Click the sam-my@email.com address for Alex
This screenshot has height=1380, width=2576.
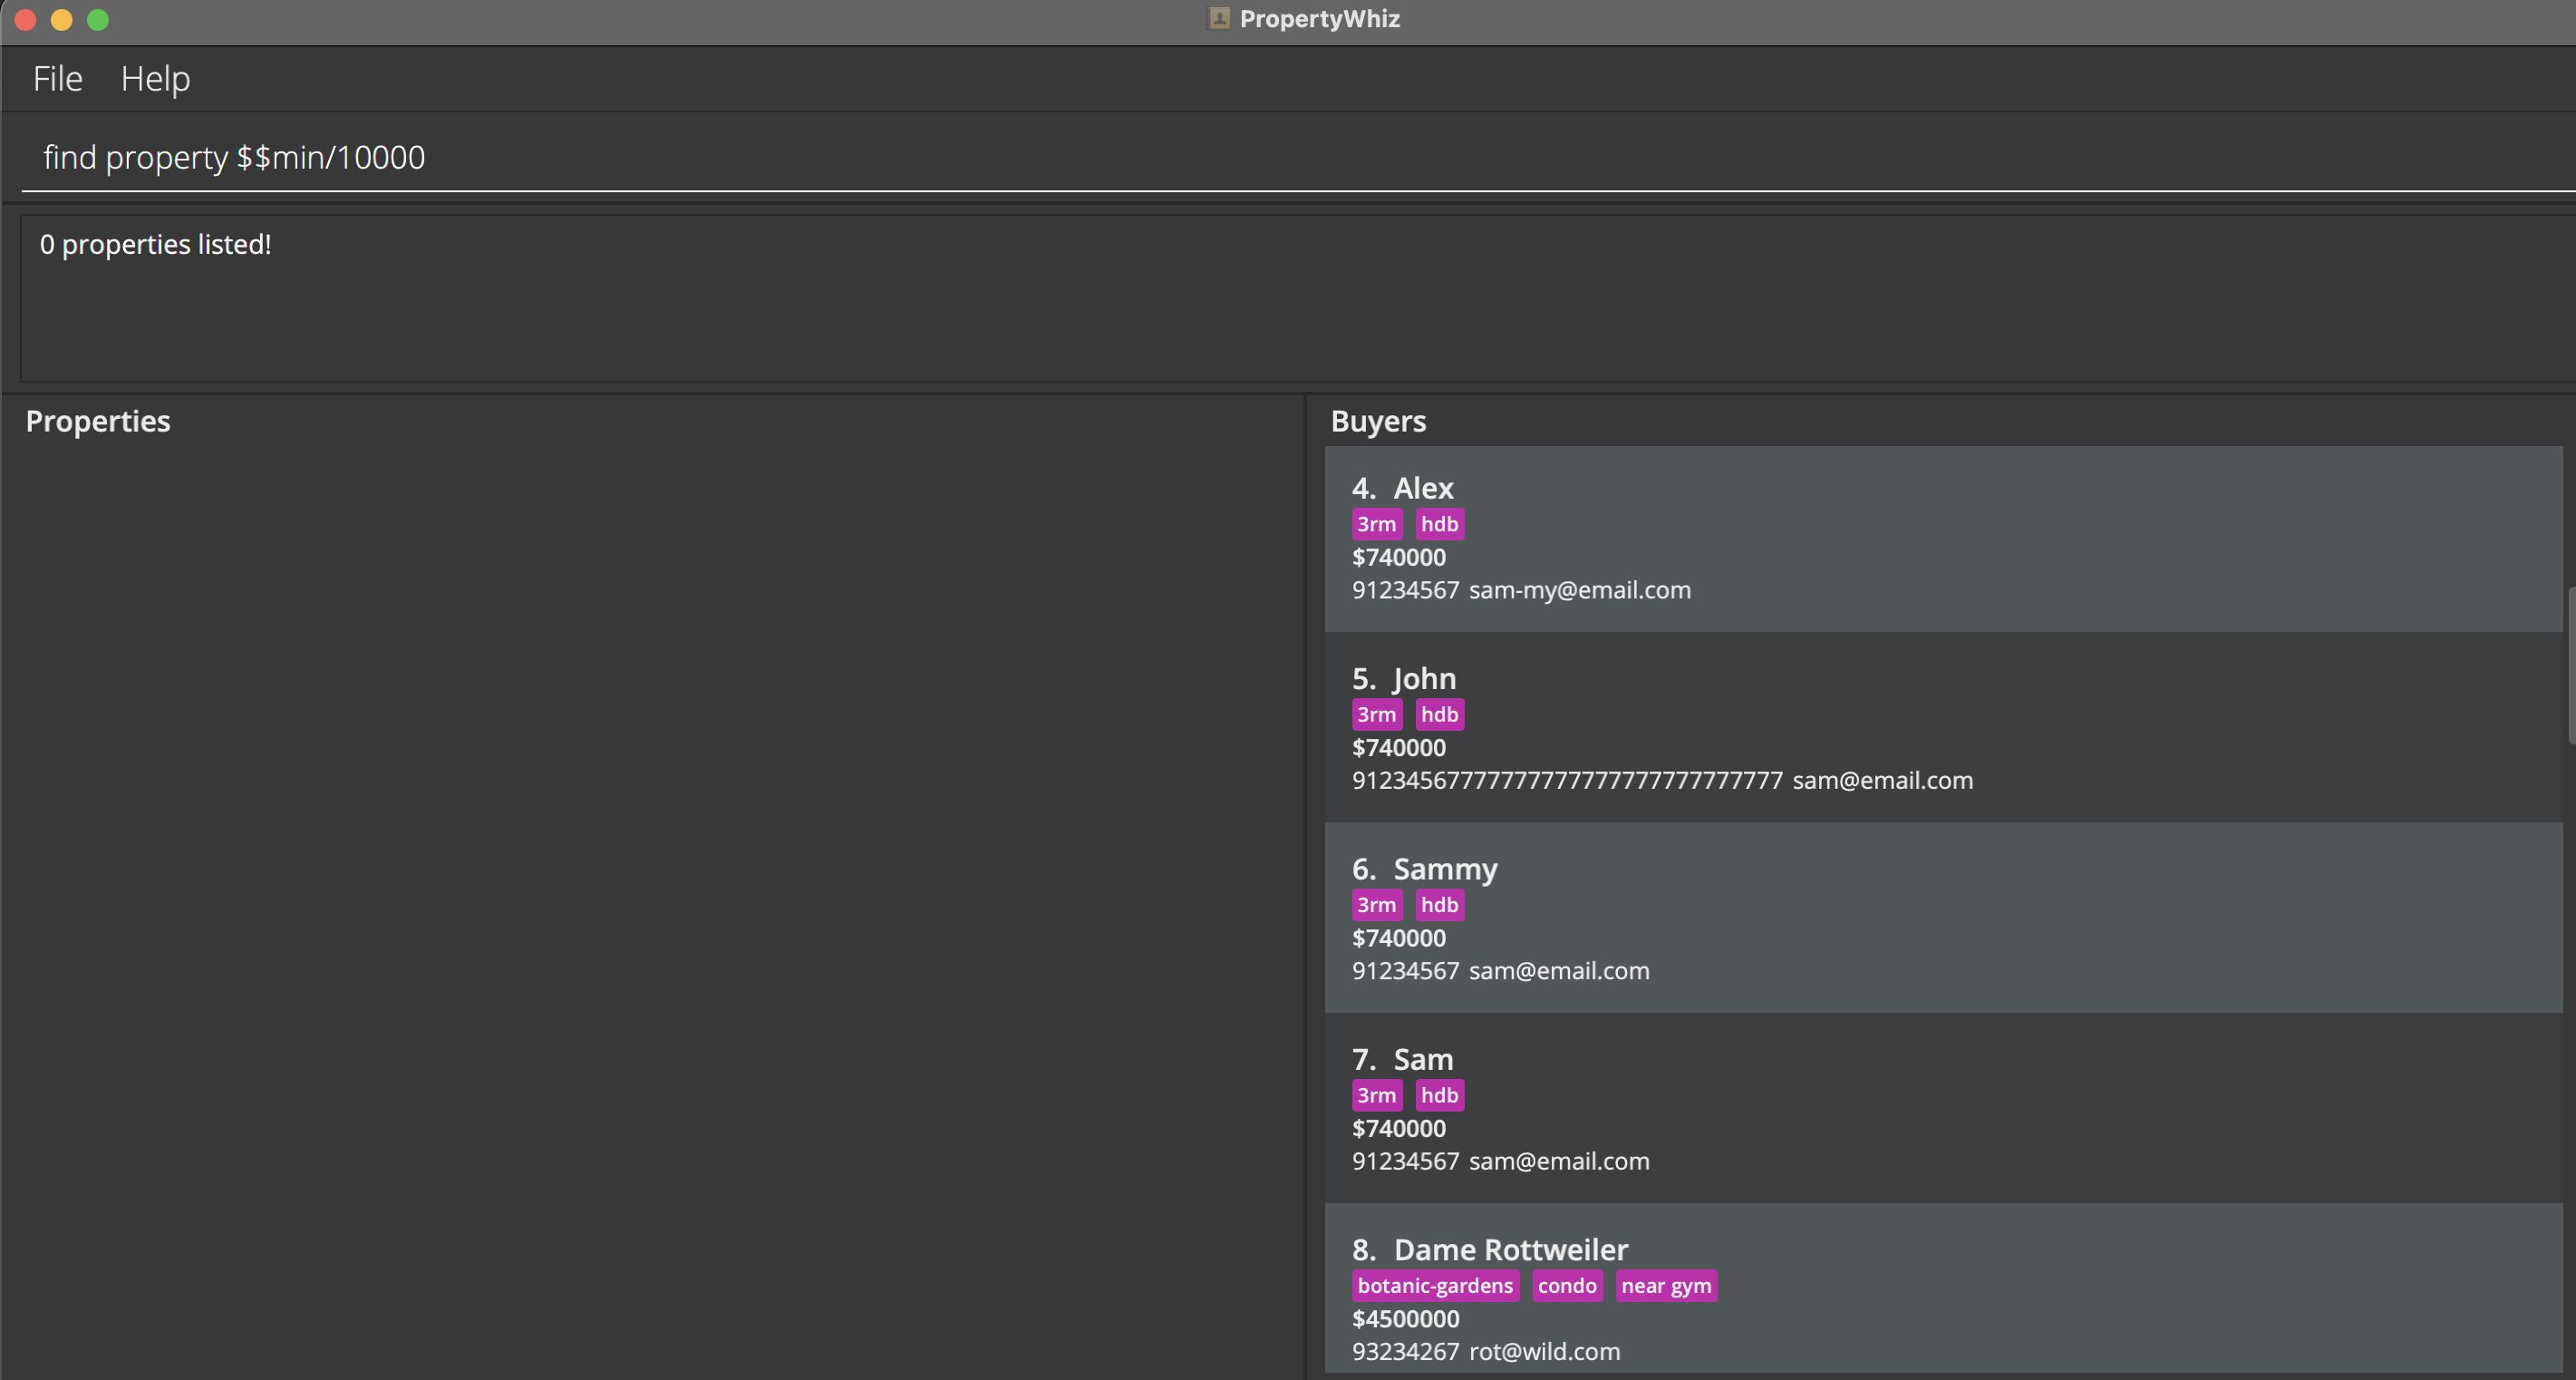pos(1579,590)
